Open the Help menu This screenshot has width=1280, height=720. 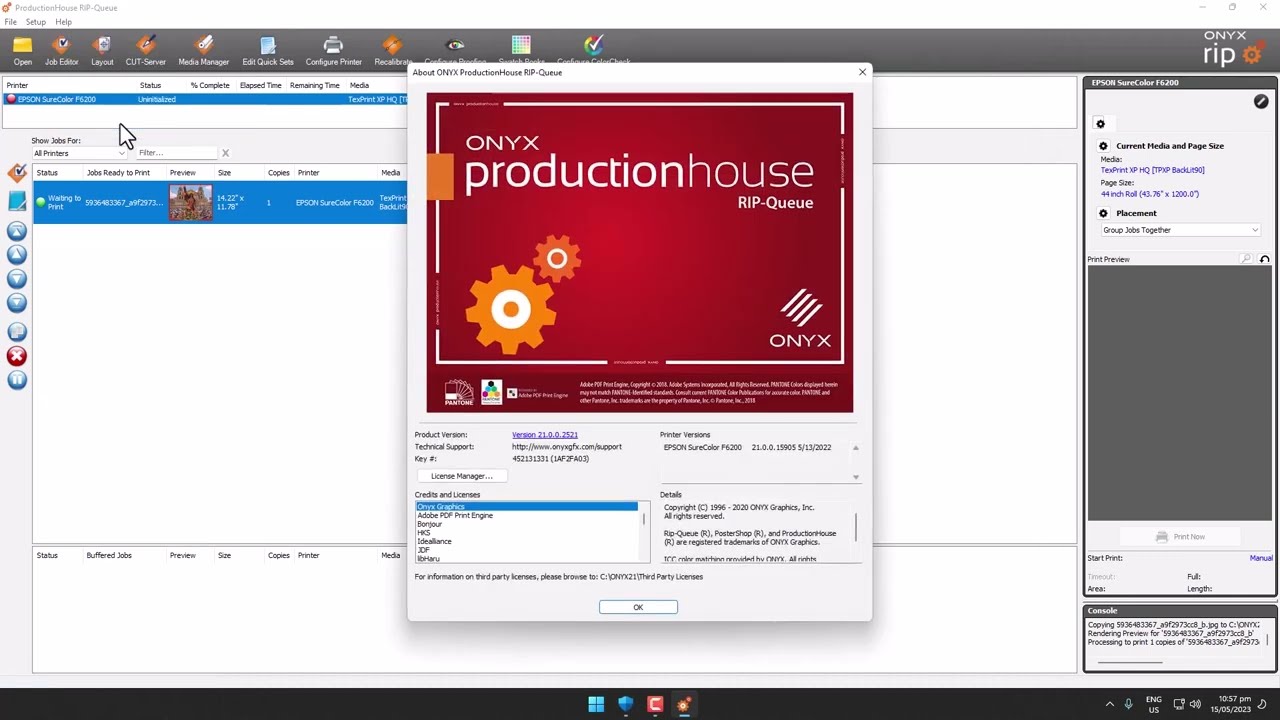point(63,22)
